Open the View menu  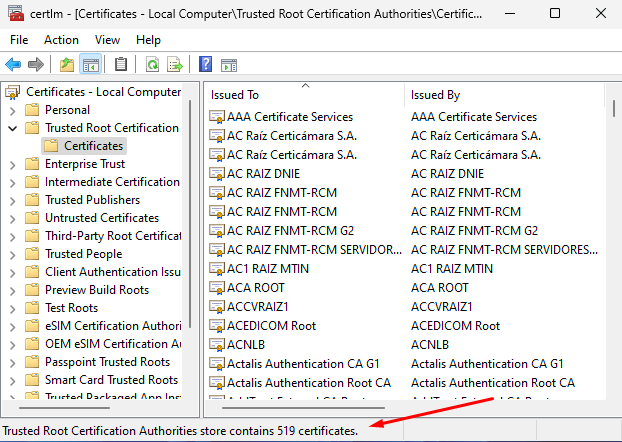(107, 40)
